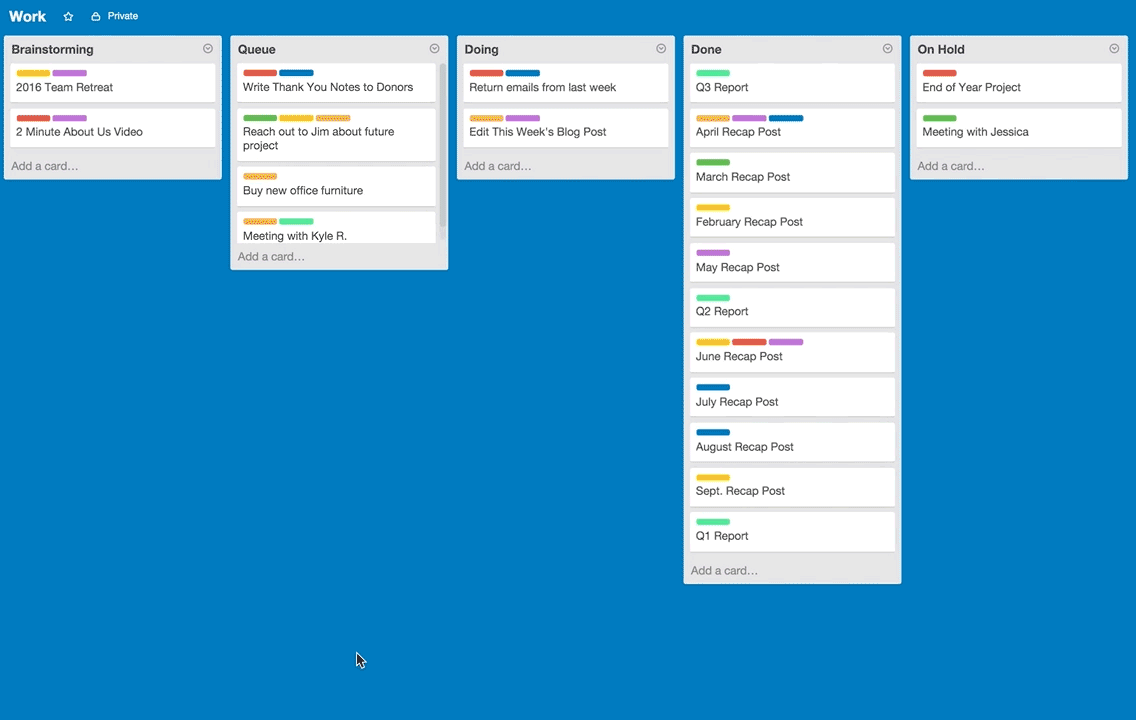Click the Doing list title
The image size is (1136, 720).
tap(482, 49)
